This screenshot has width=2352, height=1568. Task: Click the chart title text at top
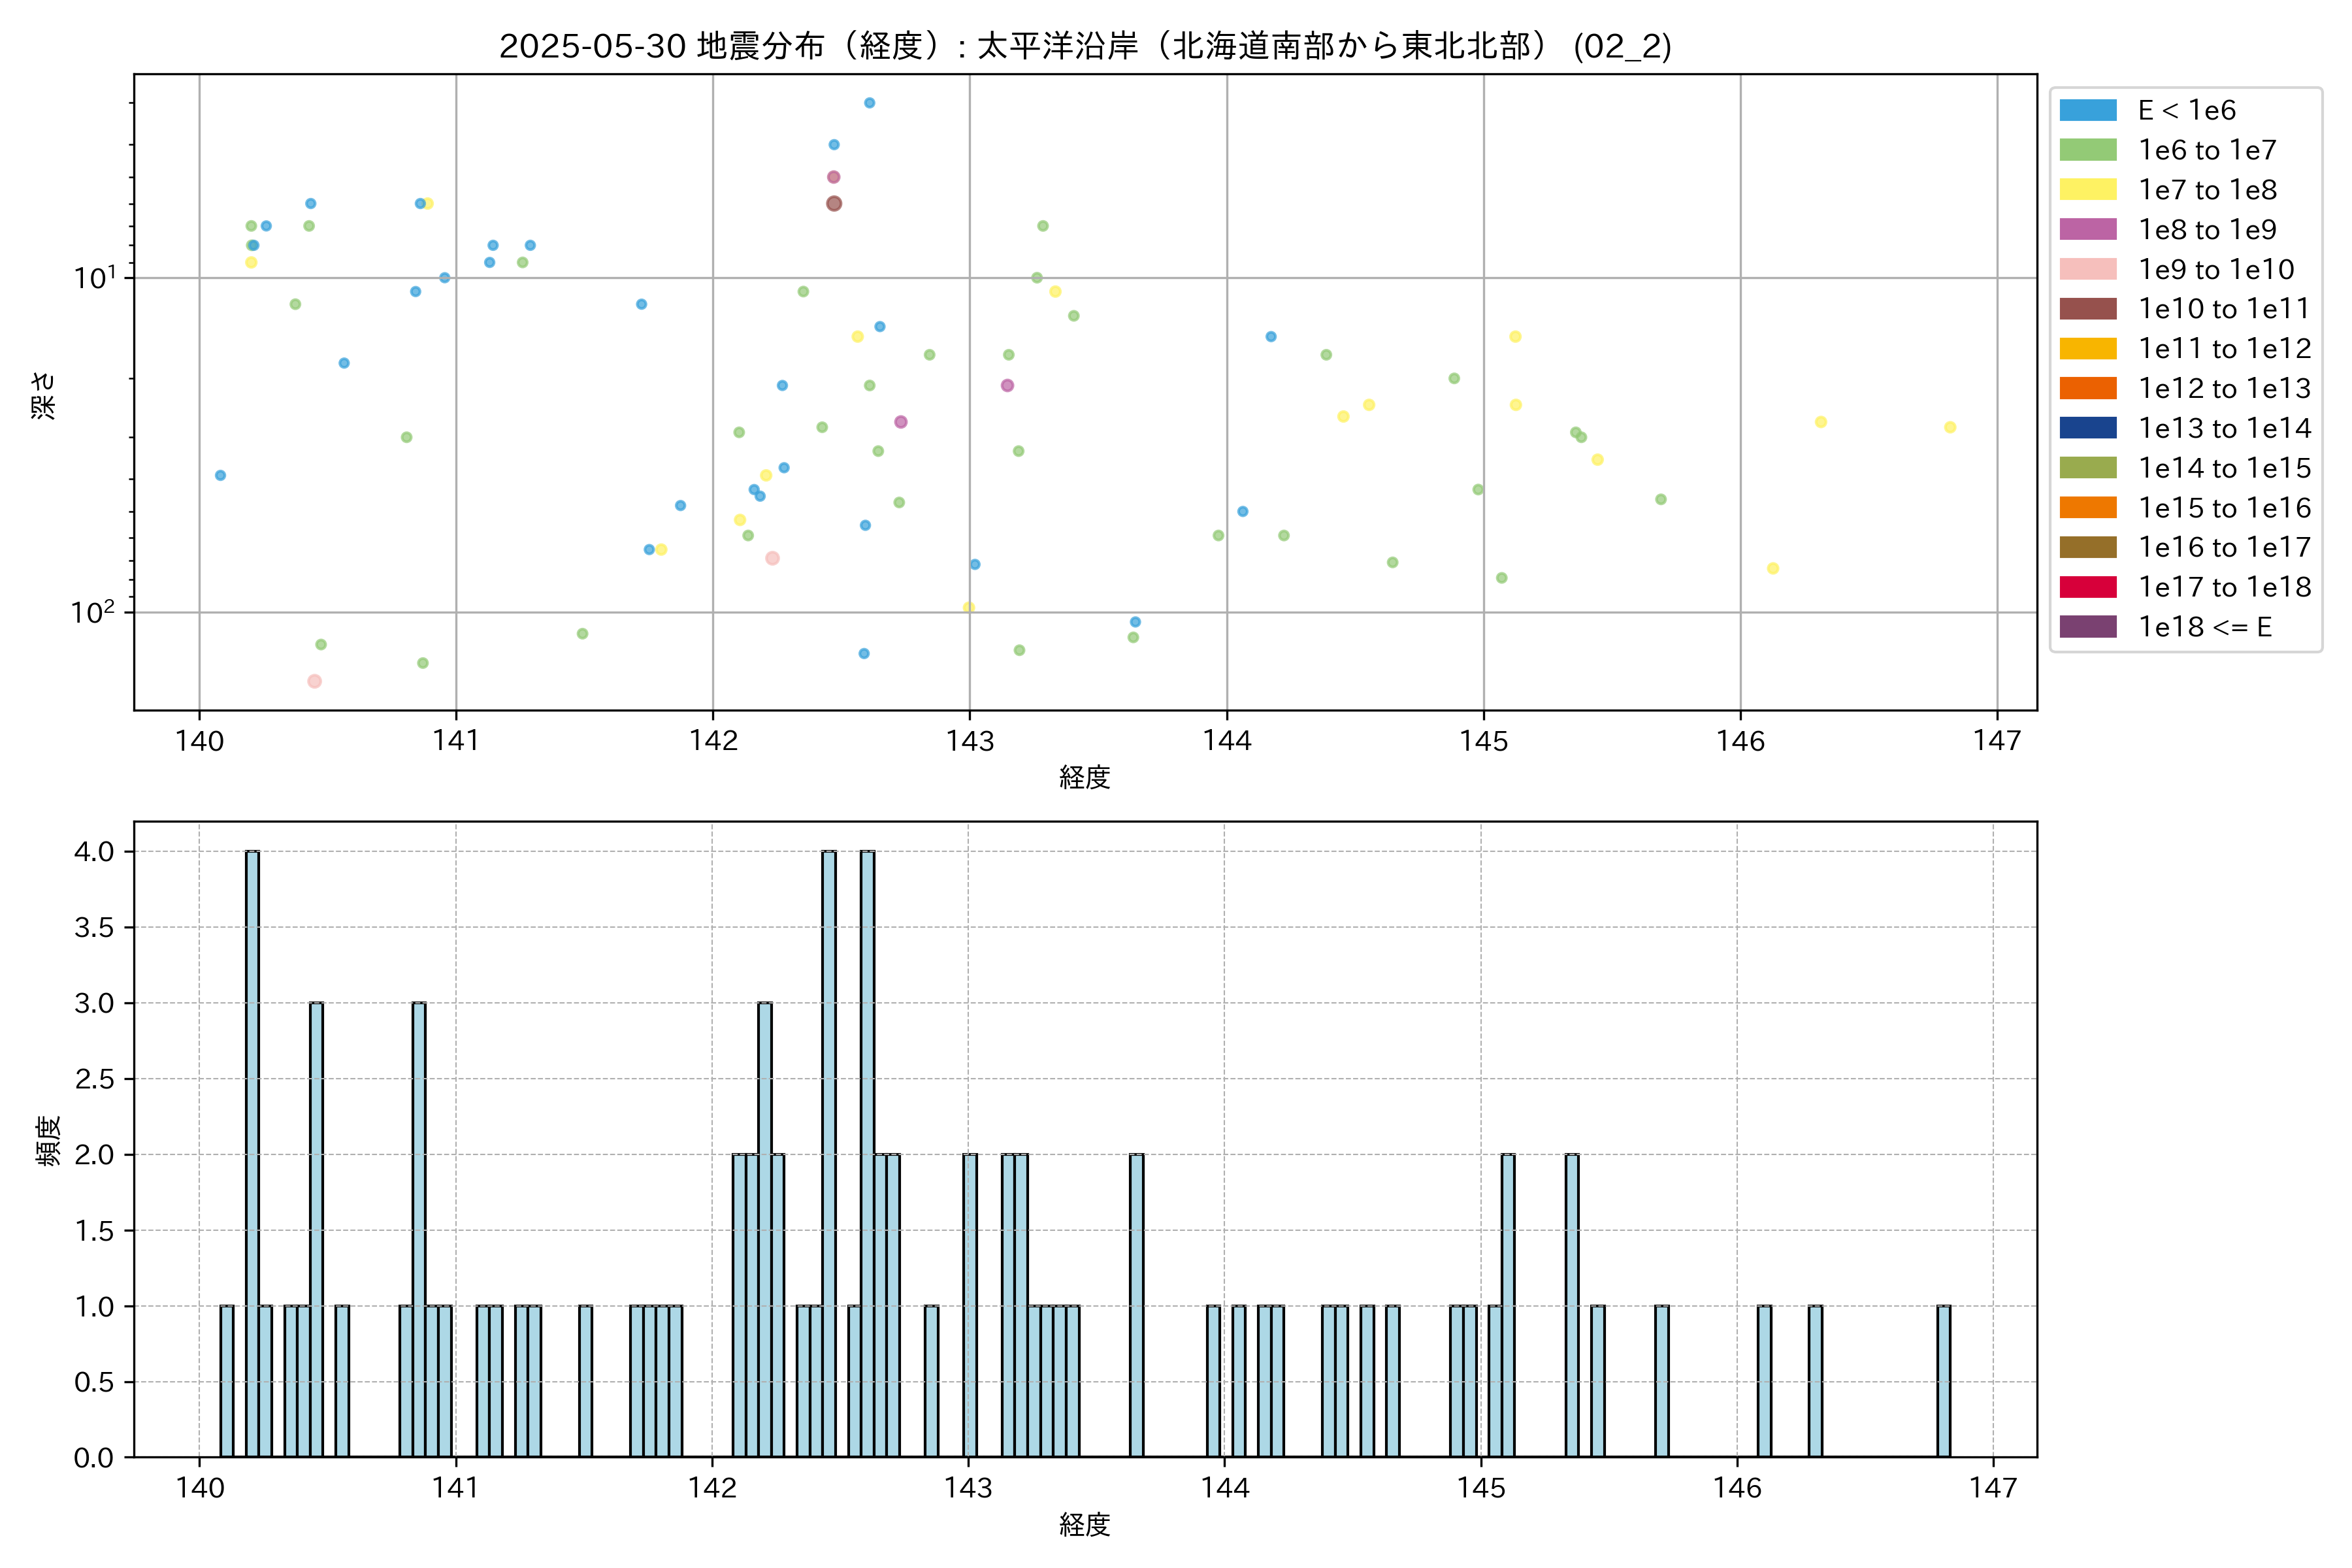coord(1085,46)
